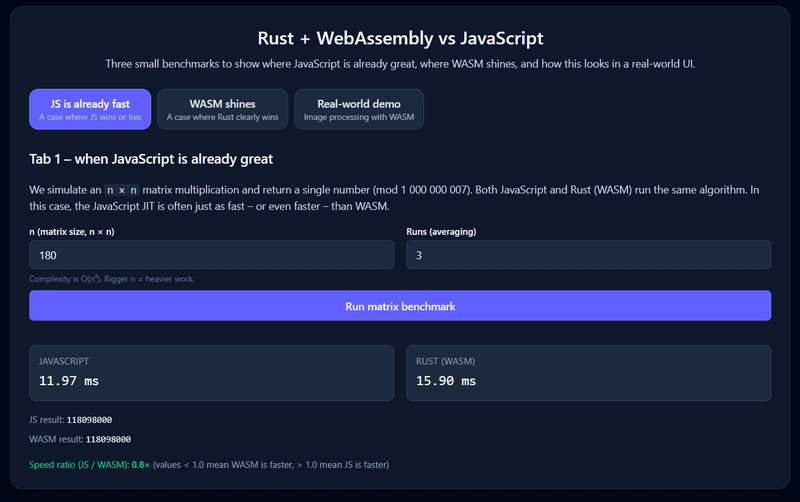Click the 'n × n' inline code text

121,190
